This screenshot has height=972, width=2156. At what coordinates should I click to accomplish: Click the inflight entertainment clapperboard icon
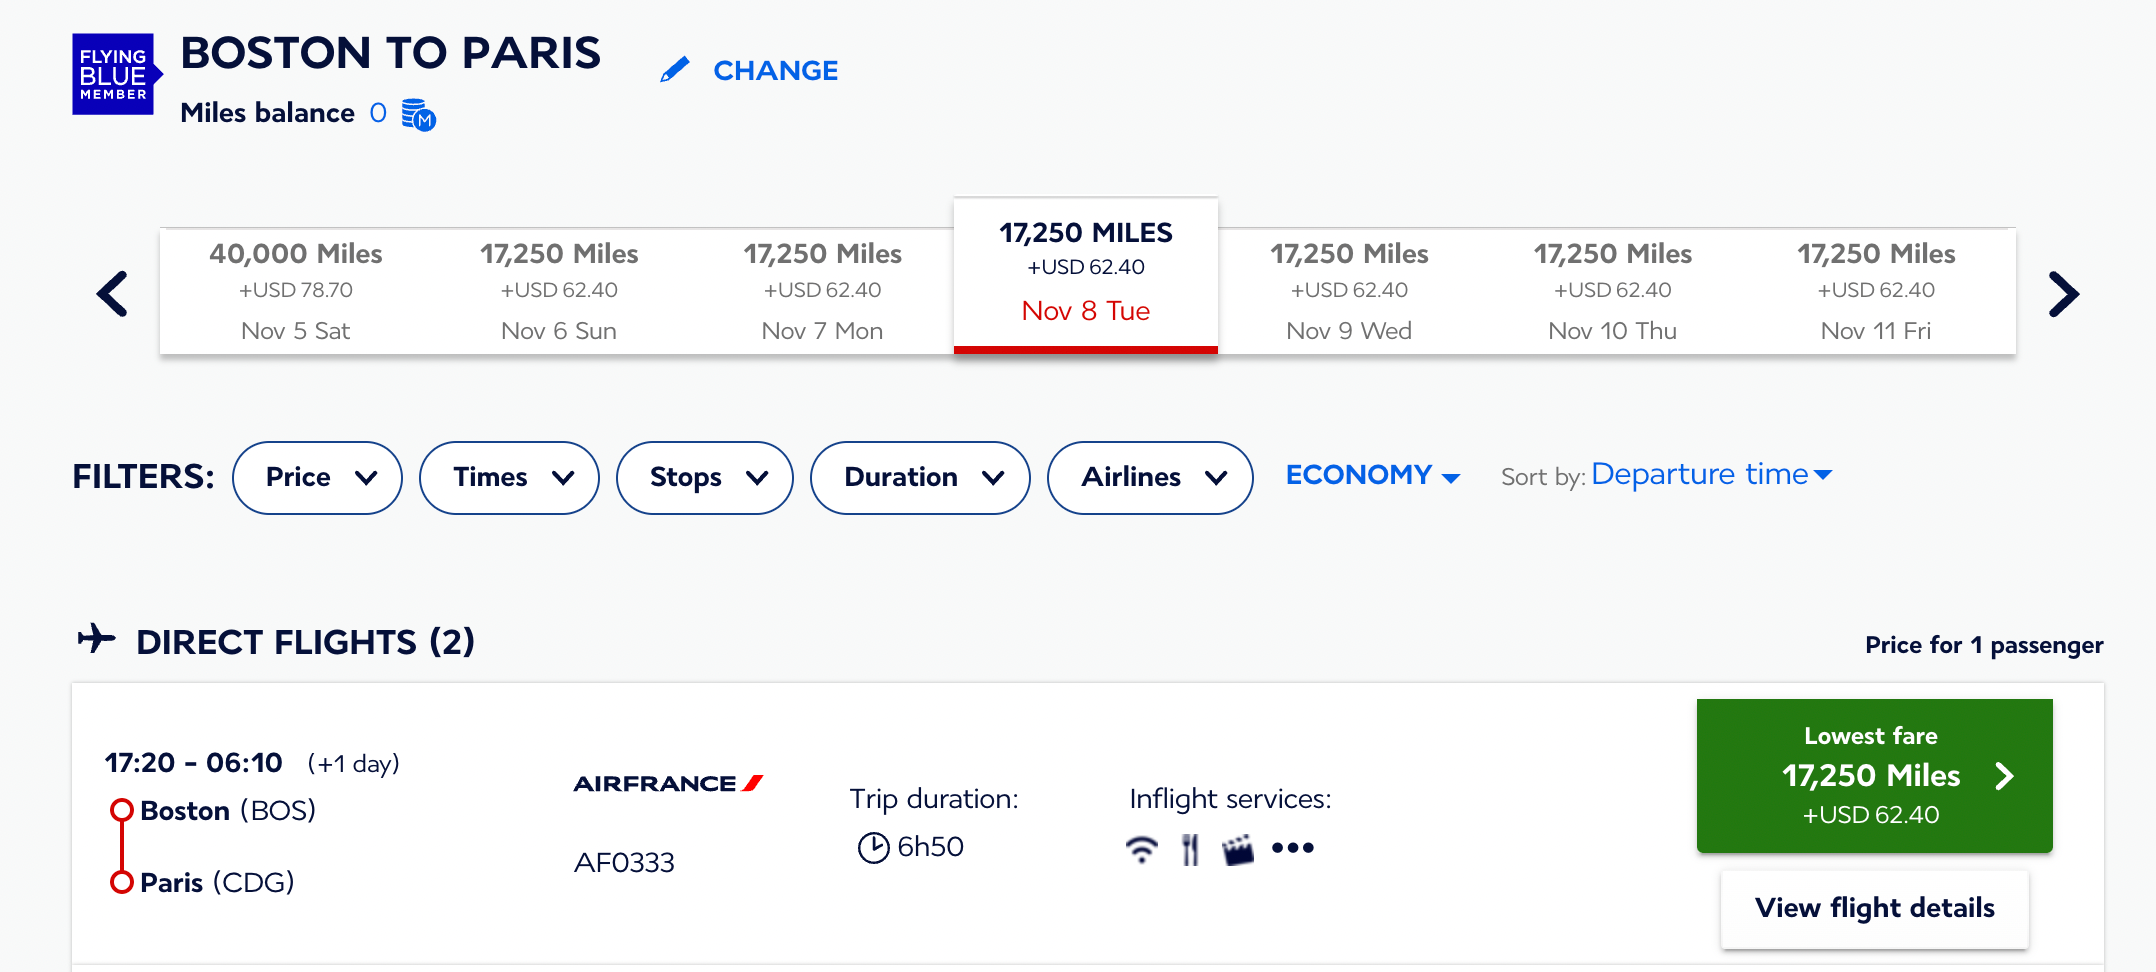click(1238, 850)
